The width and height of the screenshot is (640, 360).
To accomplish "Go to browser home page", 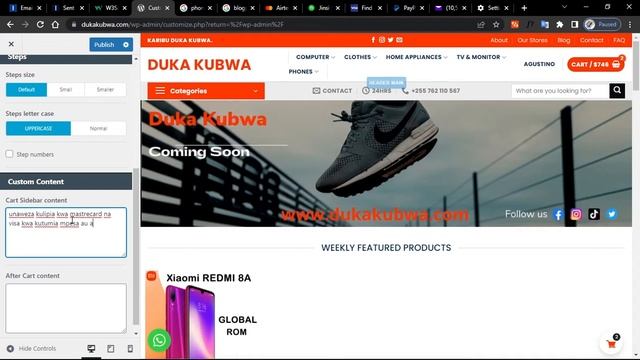I will pos(56,24).
